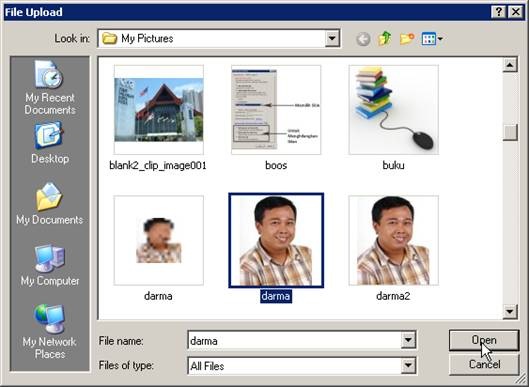Click the All Files type field
529x387 pixels.
pos(294,366)
